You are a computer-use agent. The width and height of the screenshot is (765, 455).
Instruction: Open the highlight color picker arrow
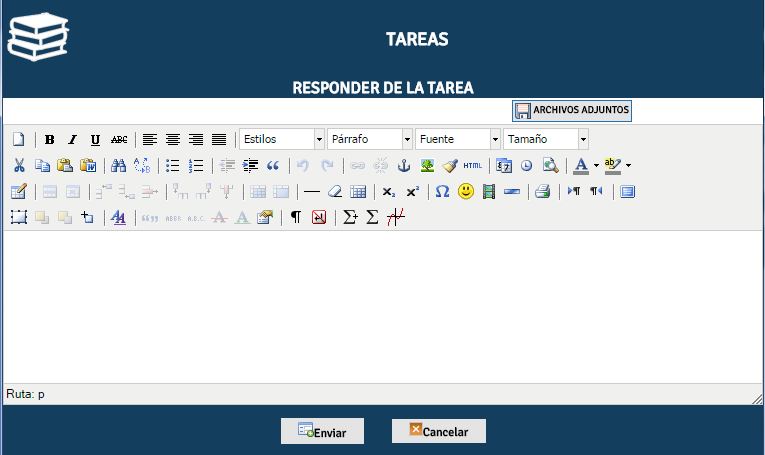[628, 165]
